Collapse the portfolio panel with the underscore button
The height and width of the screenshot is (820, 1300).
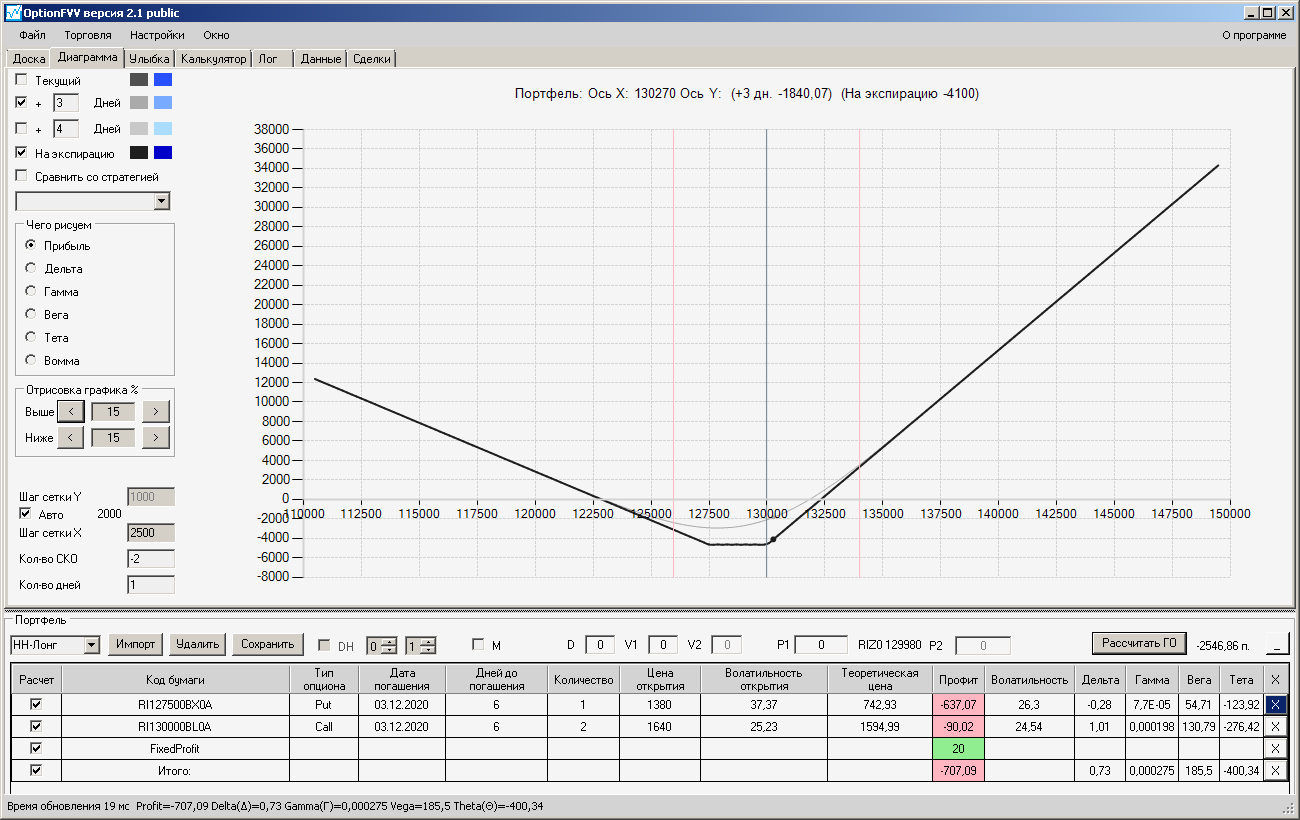[1278, 643]
